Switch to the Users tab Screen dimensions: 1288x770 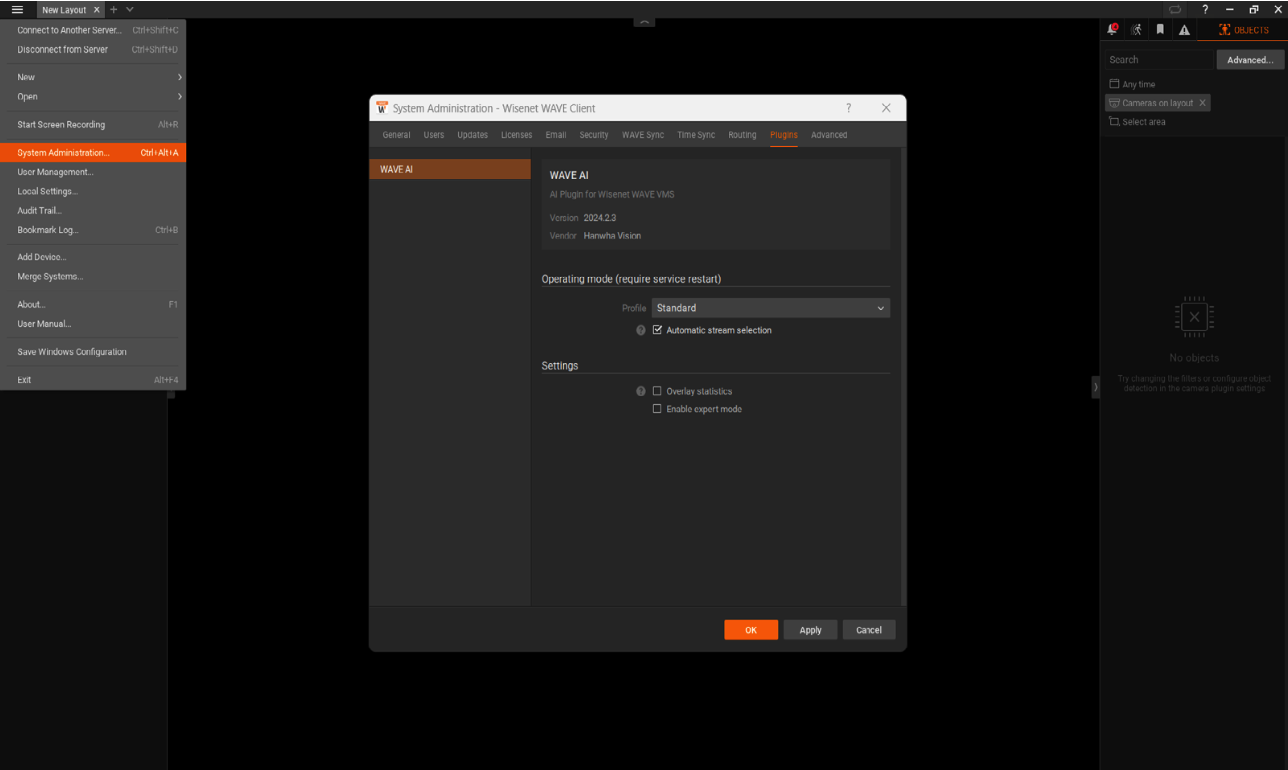[x=434, y=135]
